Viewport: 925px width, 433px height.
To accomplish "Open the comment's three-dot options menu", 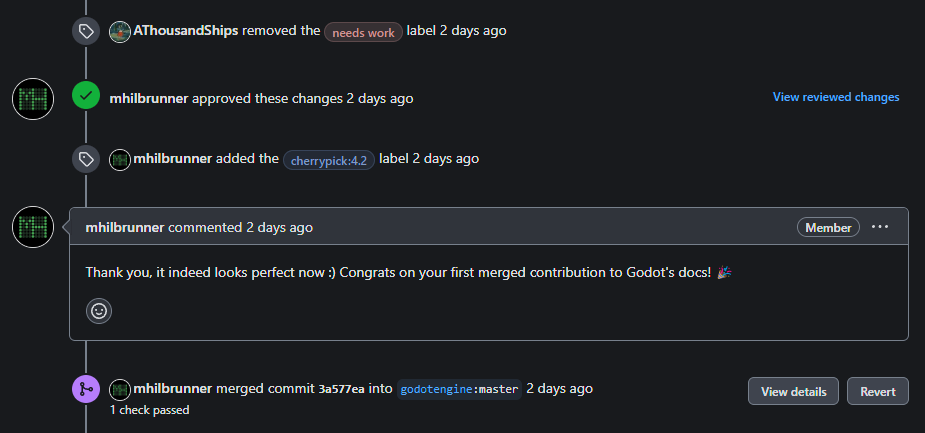I will (880, 227).
